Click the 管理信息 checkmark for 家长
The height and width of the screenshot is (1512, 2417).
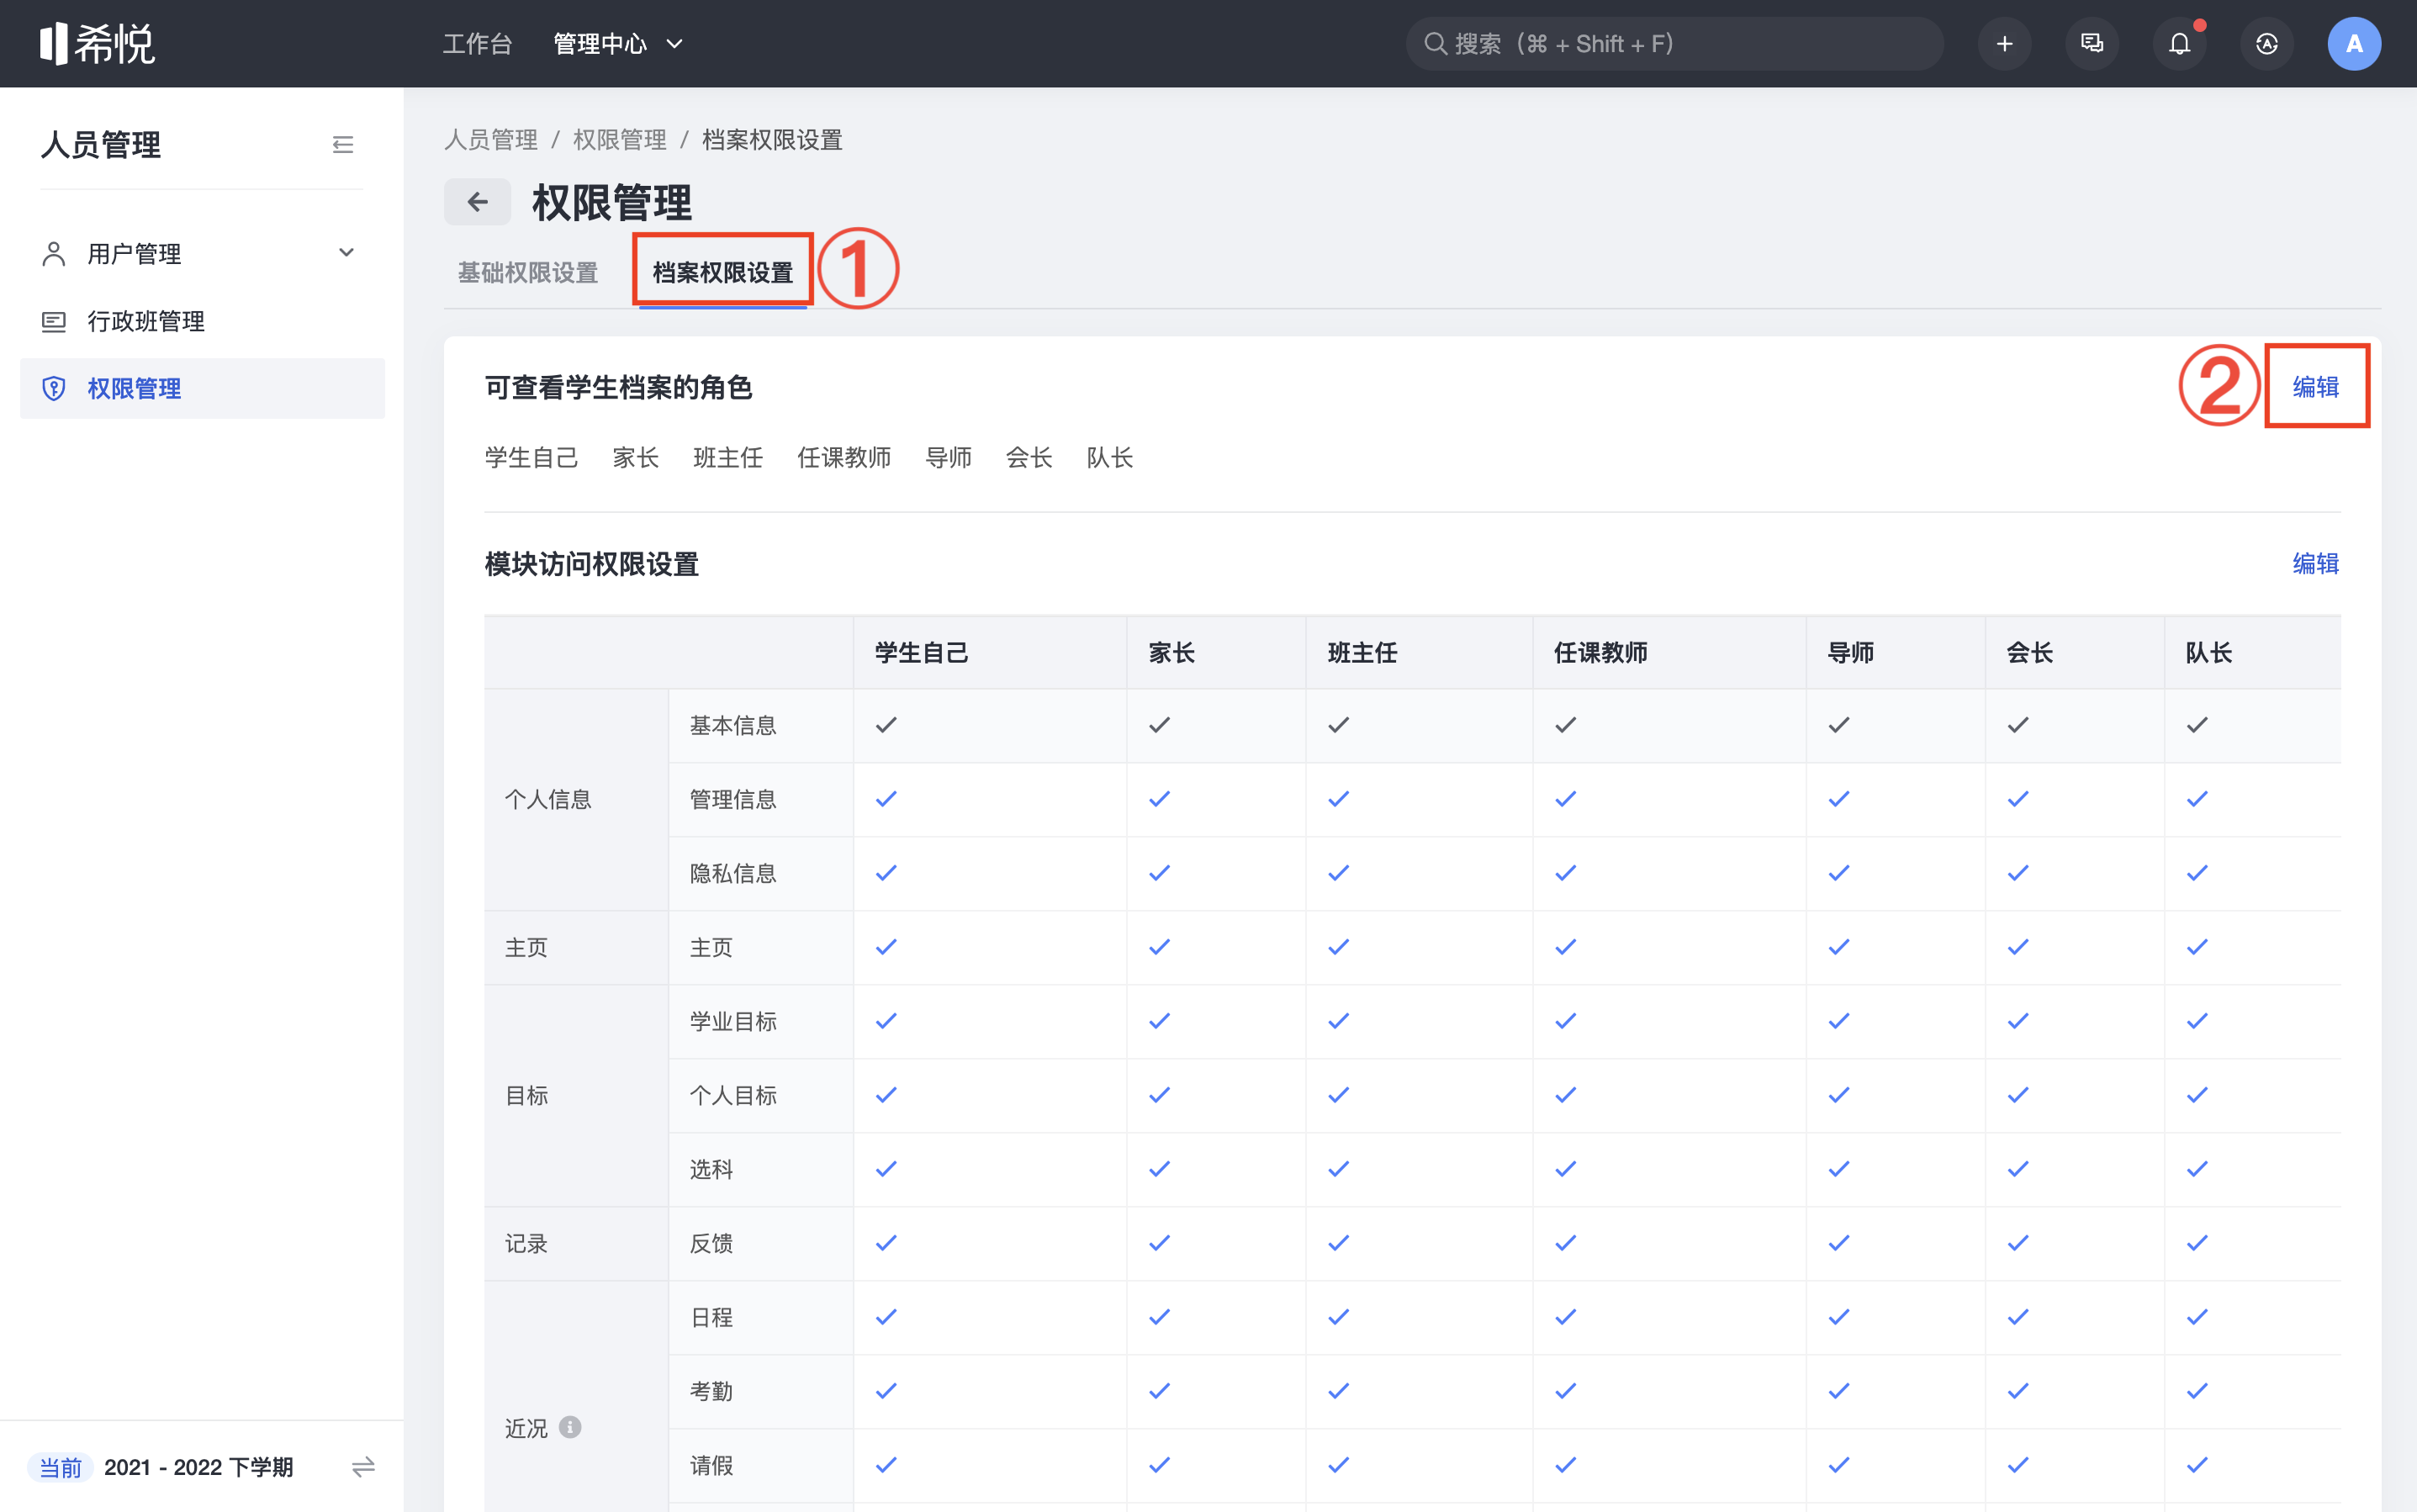[x=1159, y=799]
